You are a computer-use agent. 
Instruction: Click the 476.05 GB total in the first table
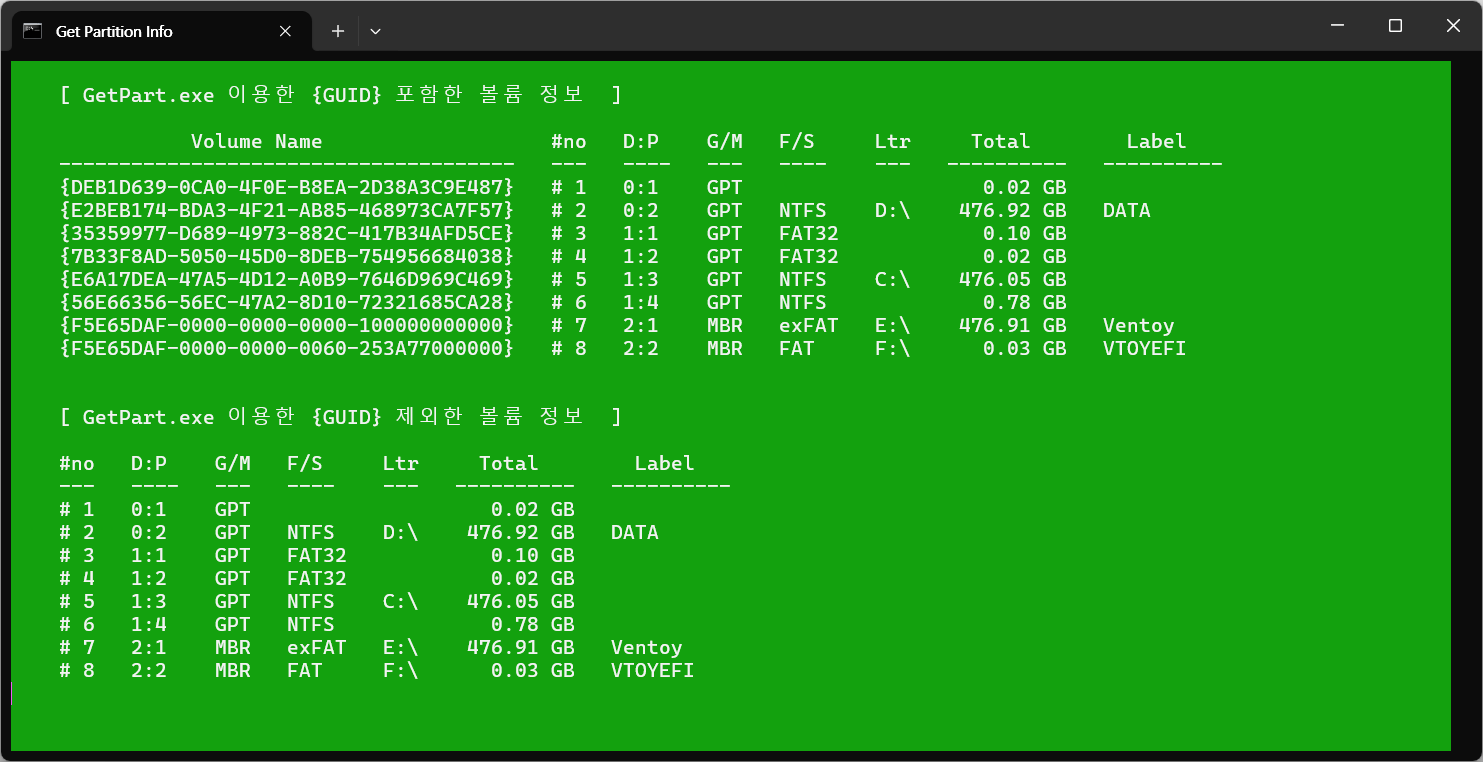tap(1013, 279)
